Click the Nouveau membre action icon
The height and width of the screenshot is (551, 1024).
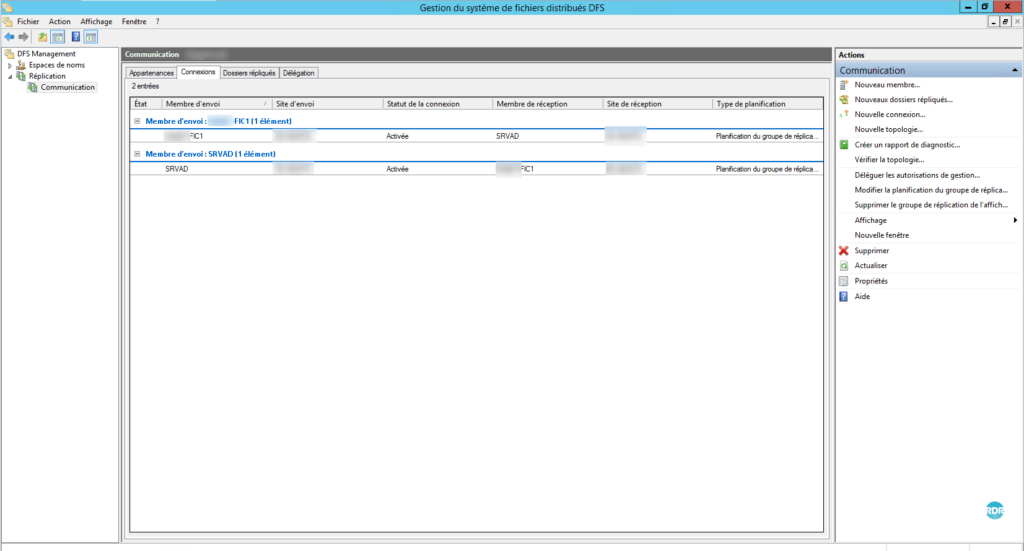point(844,85)
